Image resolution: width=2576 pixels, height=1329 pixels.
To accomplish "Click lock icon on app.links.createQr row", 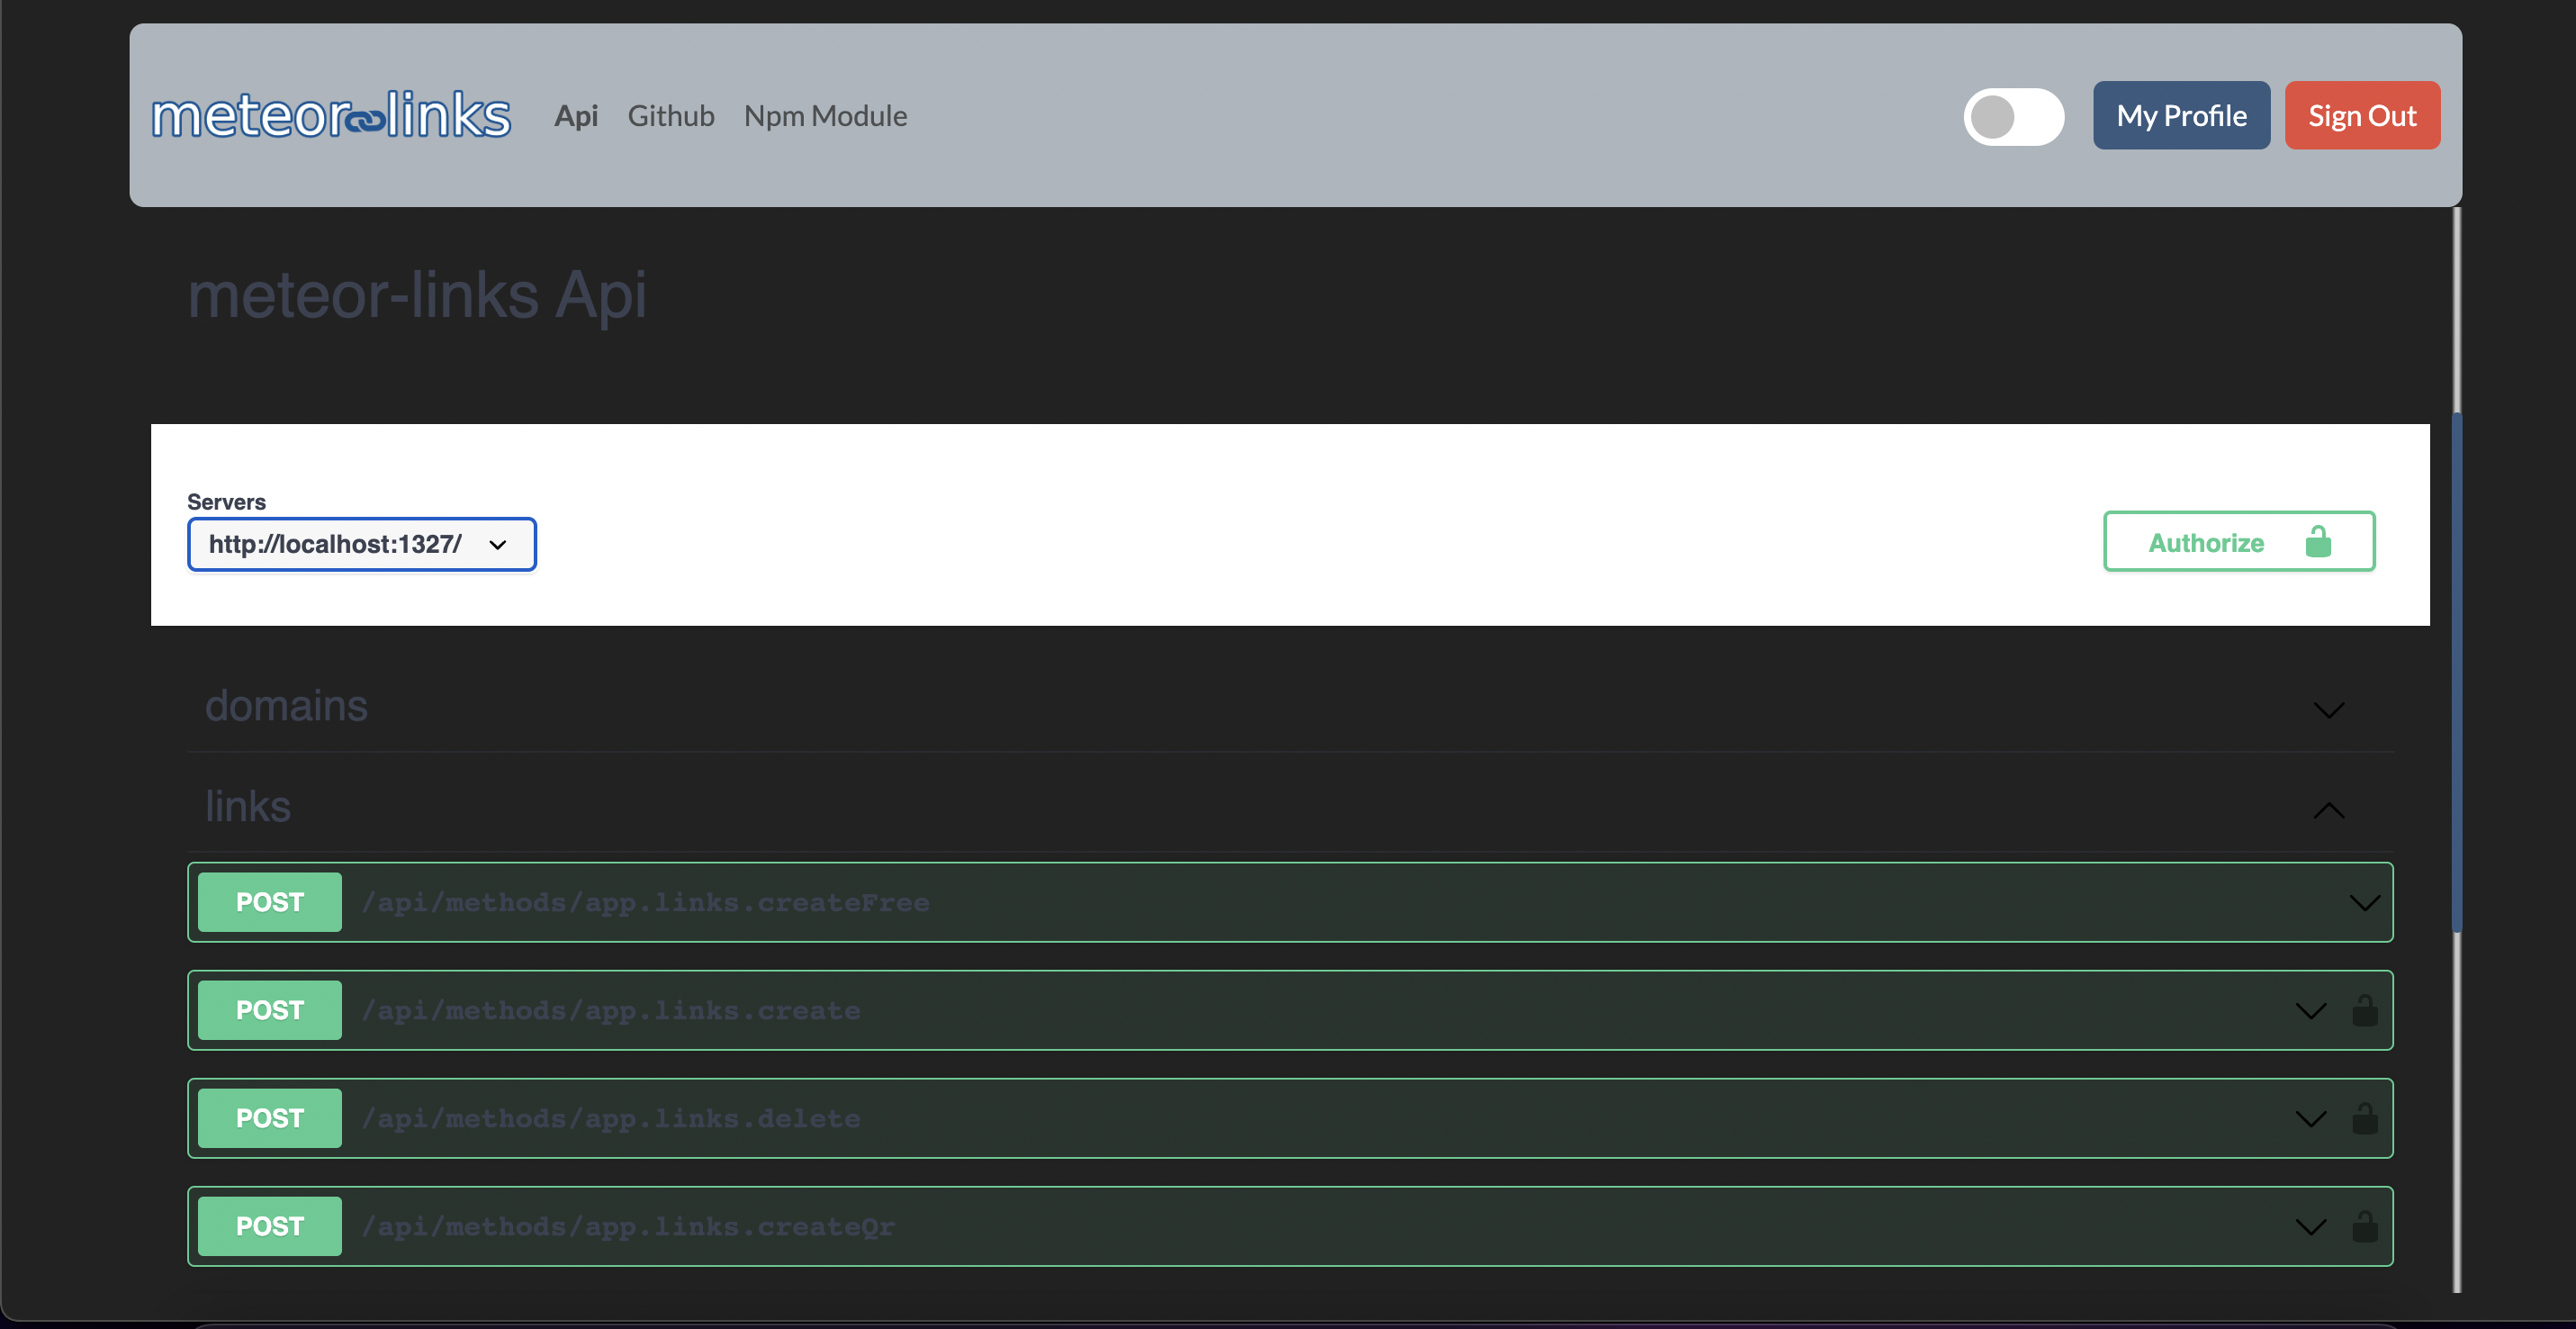I will tap(2364, 1226).
